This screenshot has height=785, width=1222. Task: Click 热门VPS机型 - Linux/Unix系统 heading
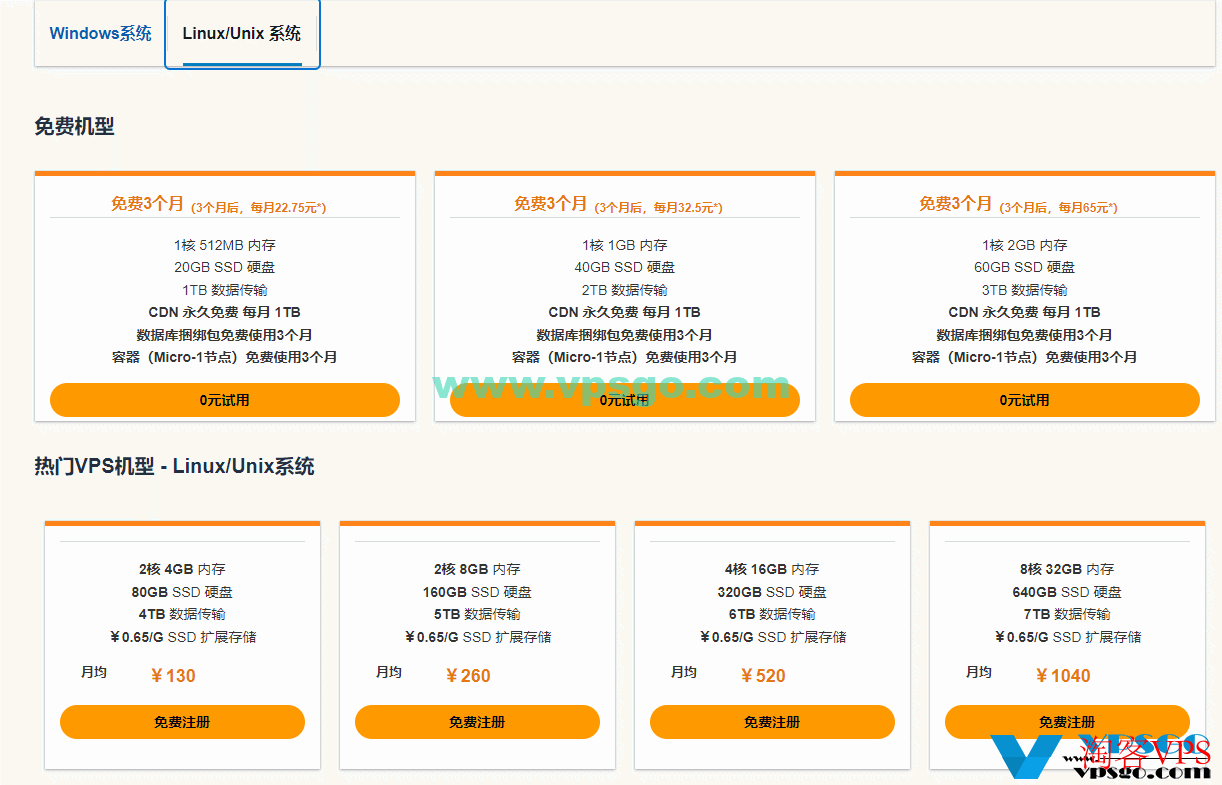pyautogui.click(x=175, y=466)
